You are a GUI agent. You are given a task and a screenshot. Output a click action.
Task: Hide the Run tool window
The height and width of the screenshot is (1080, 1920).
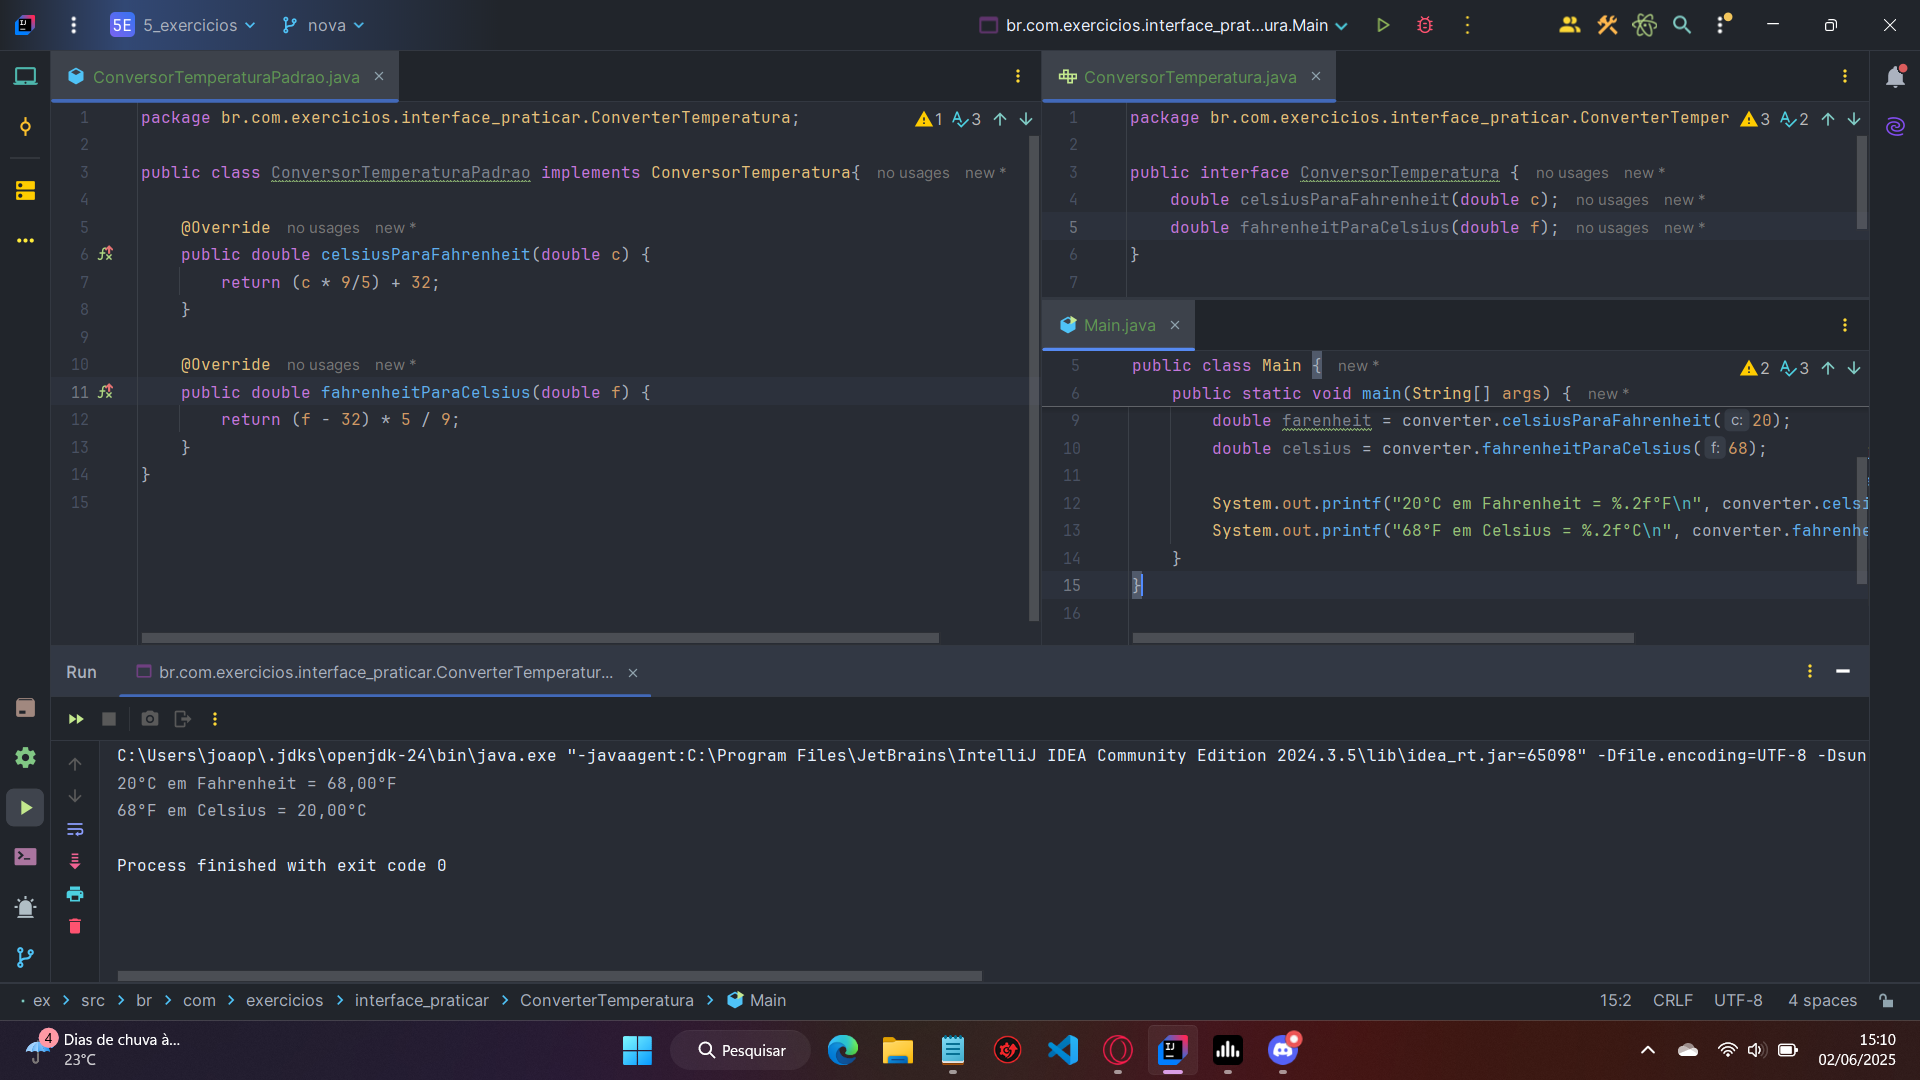[x=1843, y=671]
